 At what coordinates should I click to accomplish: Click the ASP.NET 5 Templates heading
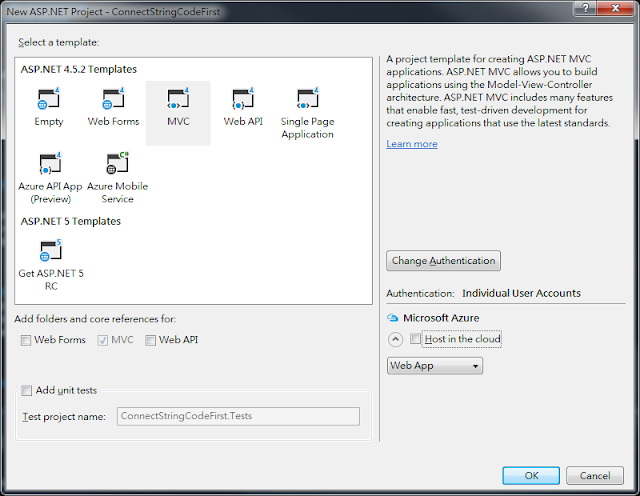[71, 221]
